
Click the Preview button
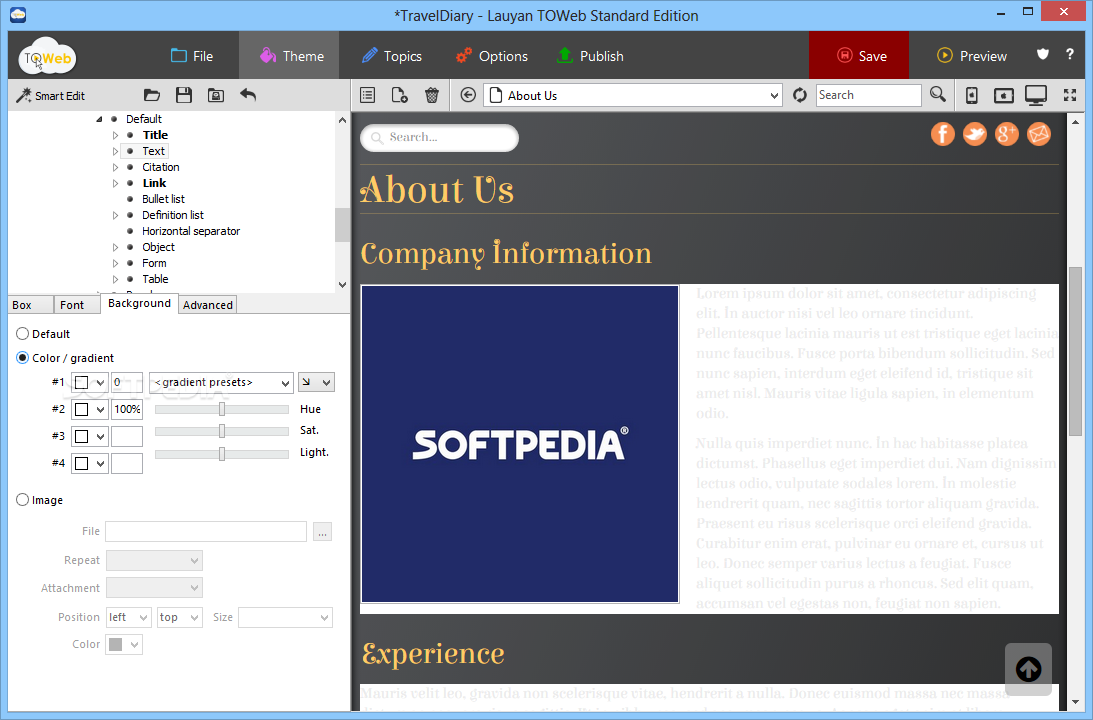(x=972, y=56)
